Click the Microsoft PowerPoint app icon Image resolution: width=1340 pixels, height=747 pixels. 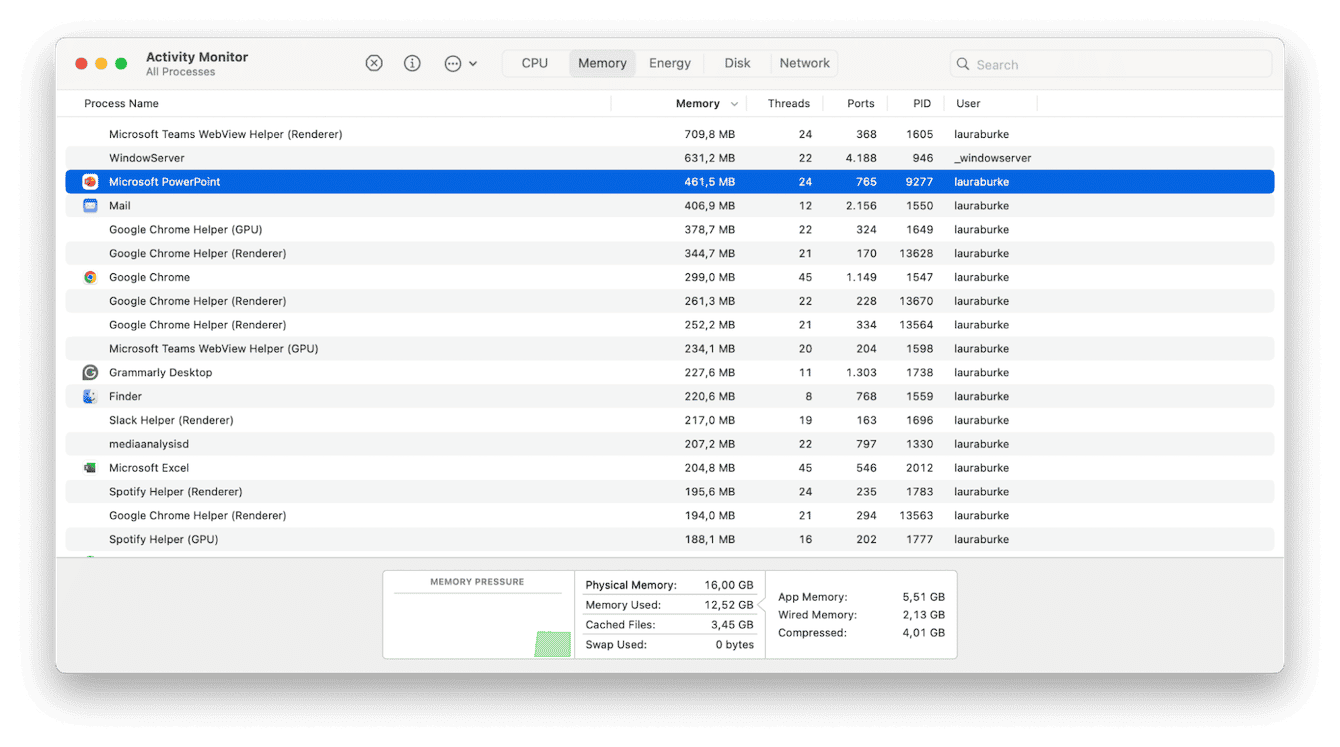(89, 181)
